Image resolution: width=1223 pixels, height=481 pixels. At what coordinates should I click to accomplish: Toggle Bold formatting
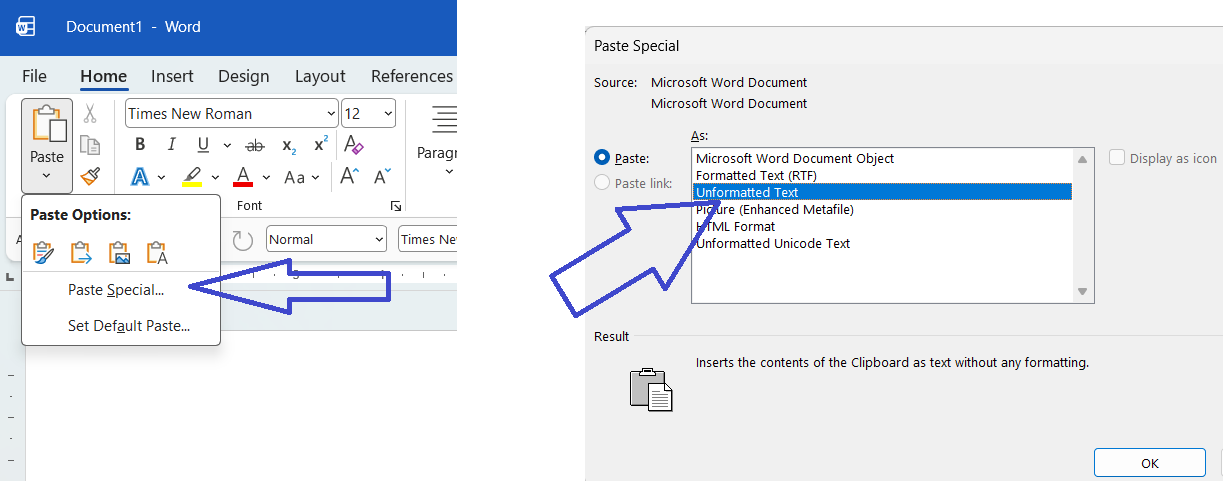(x=140, y=145)
